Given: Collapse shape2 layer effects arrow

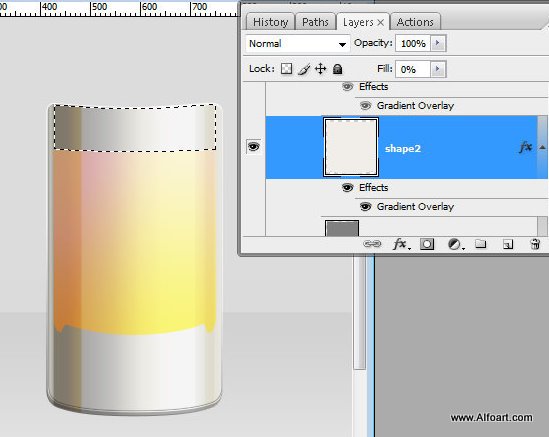Looking at the screenshot, I should click(x=542, y=147).
